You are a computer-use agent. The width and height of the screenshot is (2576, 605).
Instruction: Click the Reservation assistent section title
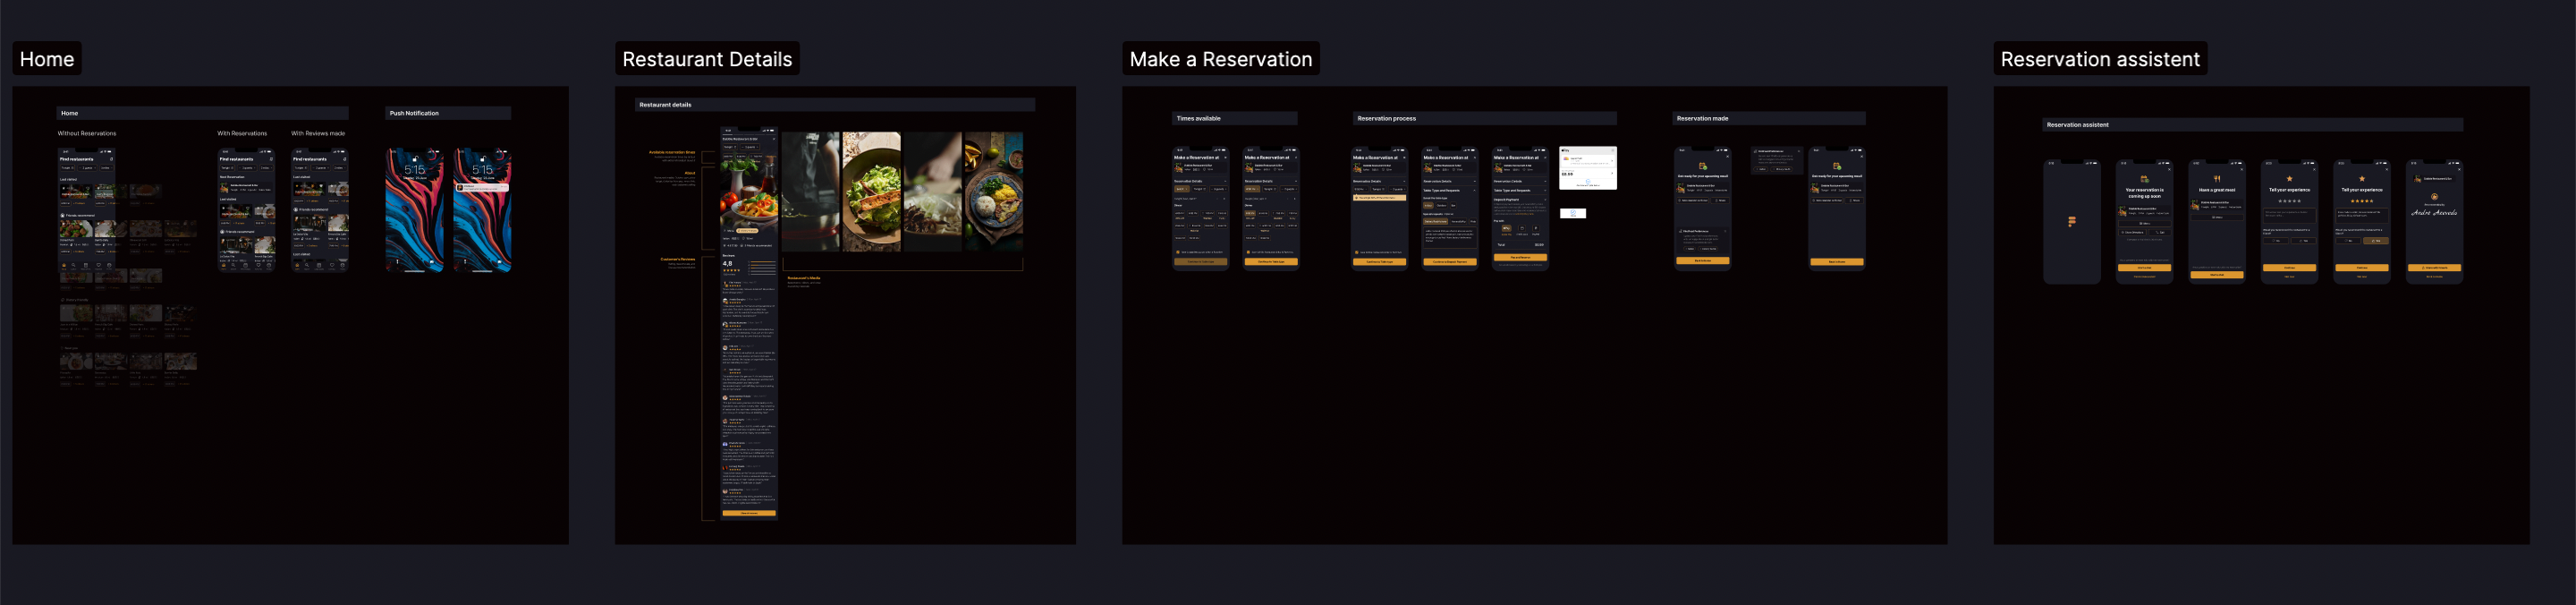[2099, 59]
